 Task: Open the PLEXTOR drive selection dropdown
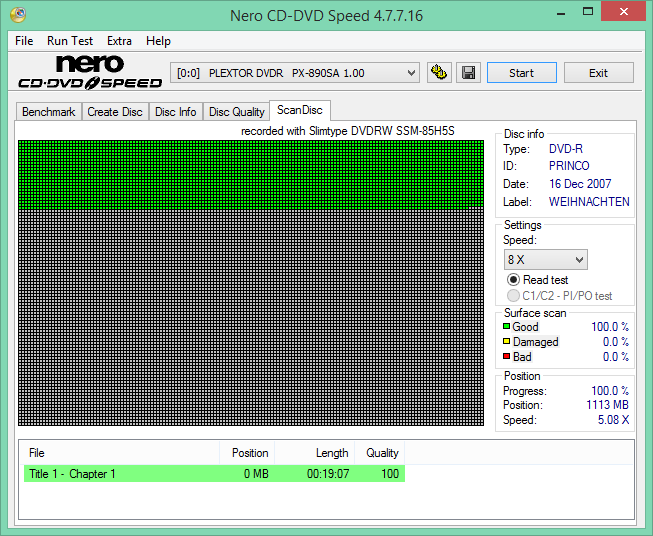point(295,73)
